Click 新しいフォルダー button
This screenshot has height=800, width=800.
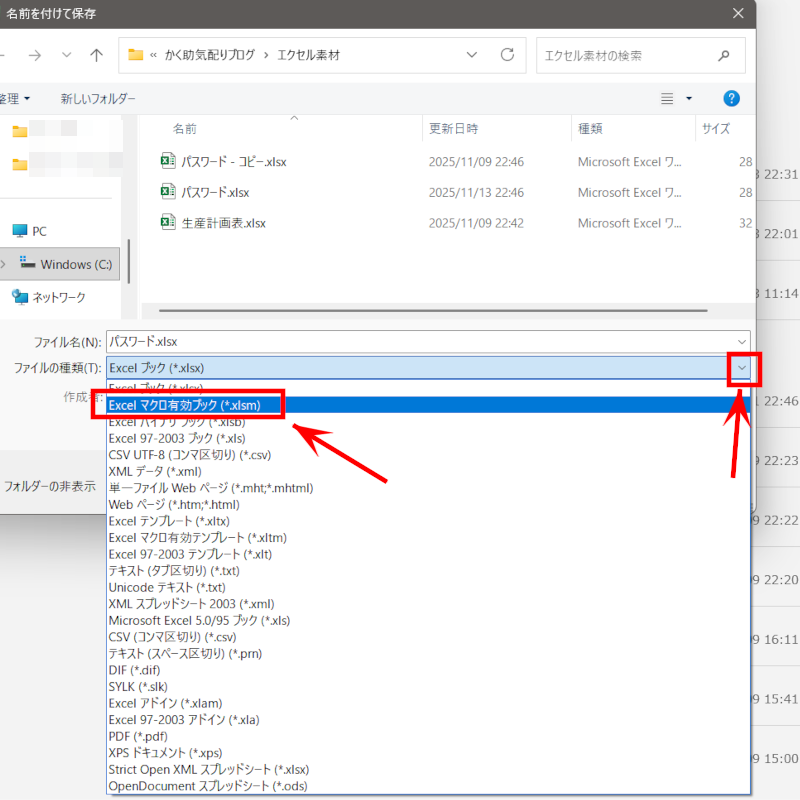[98, 99]
